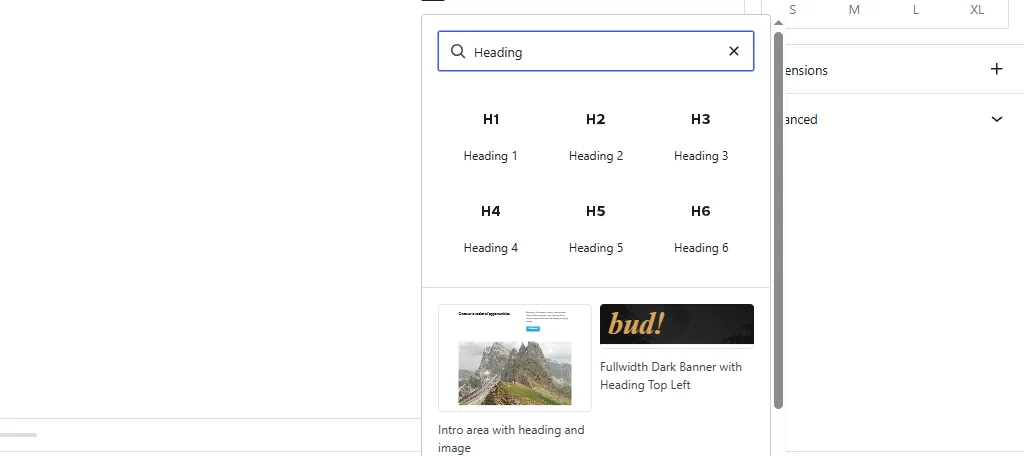The height and width of the screenshot is (456, 1024).
Task: Select Intro area with heading and image pattern
Action: [x=515, y=358]
